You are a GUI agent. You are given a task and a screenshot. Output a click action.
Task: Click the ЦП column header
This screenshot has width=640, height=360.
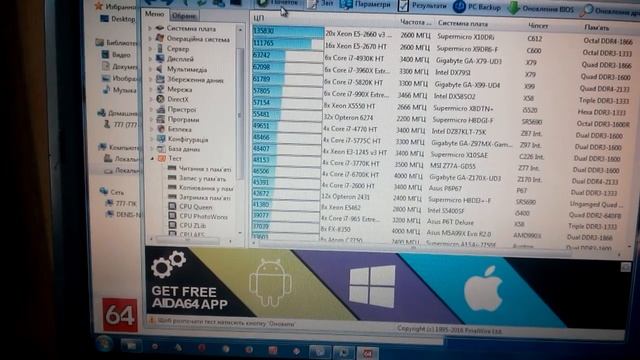pyautogui.click(x=259, y=18)
